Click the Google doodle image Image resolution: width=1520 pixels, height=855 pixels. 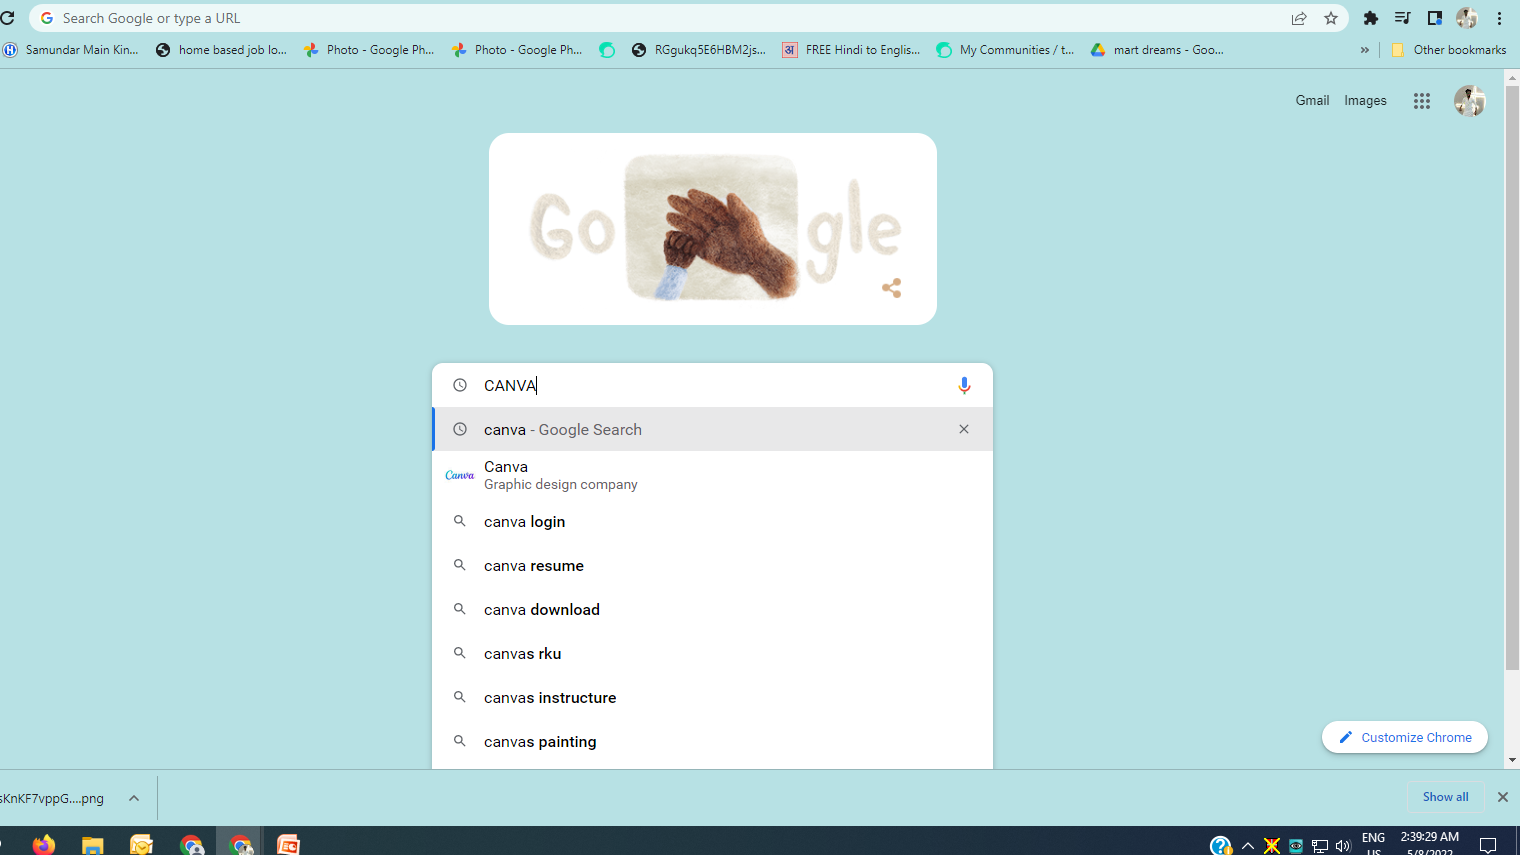pos(712,229)
